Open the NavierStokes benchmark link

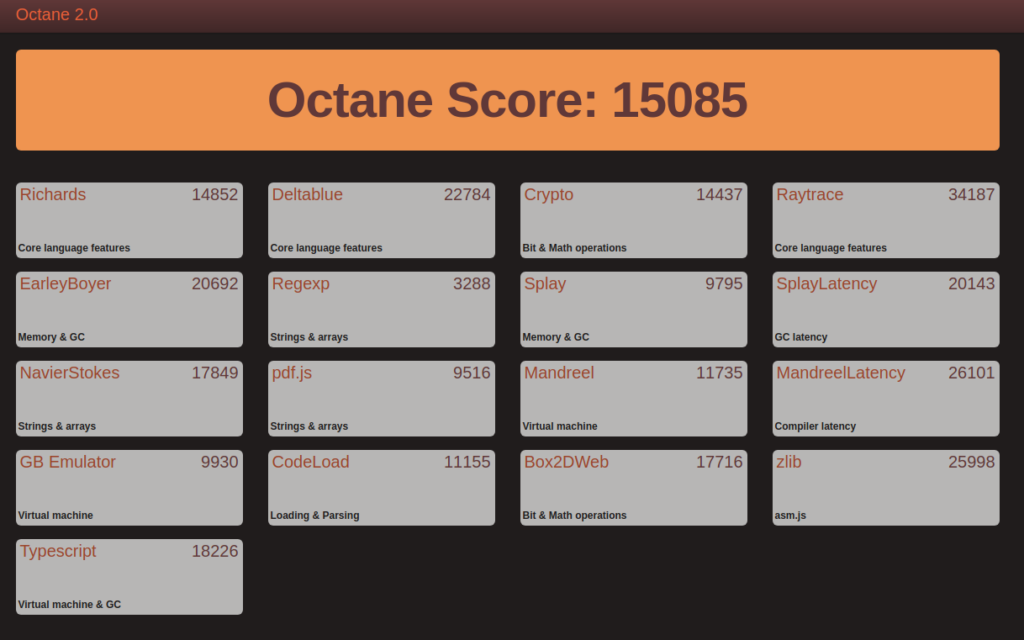tap(69, 373)
